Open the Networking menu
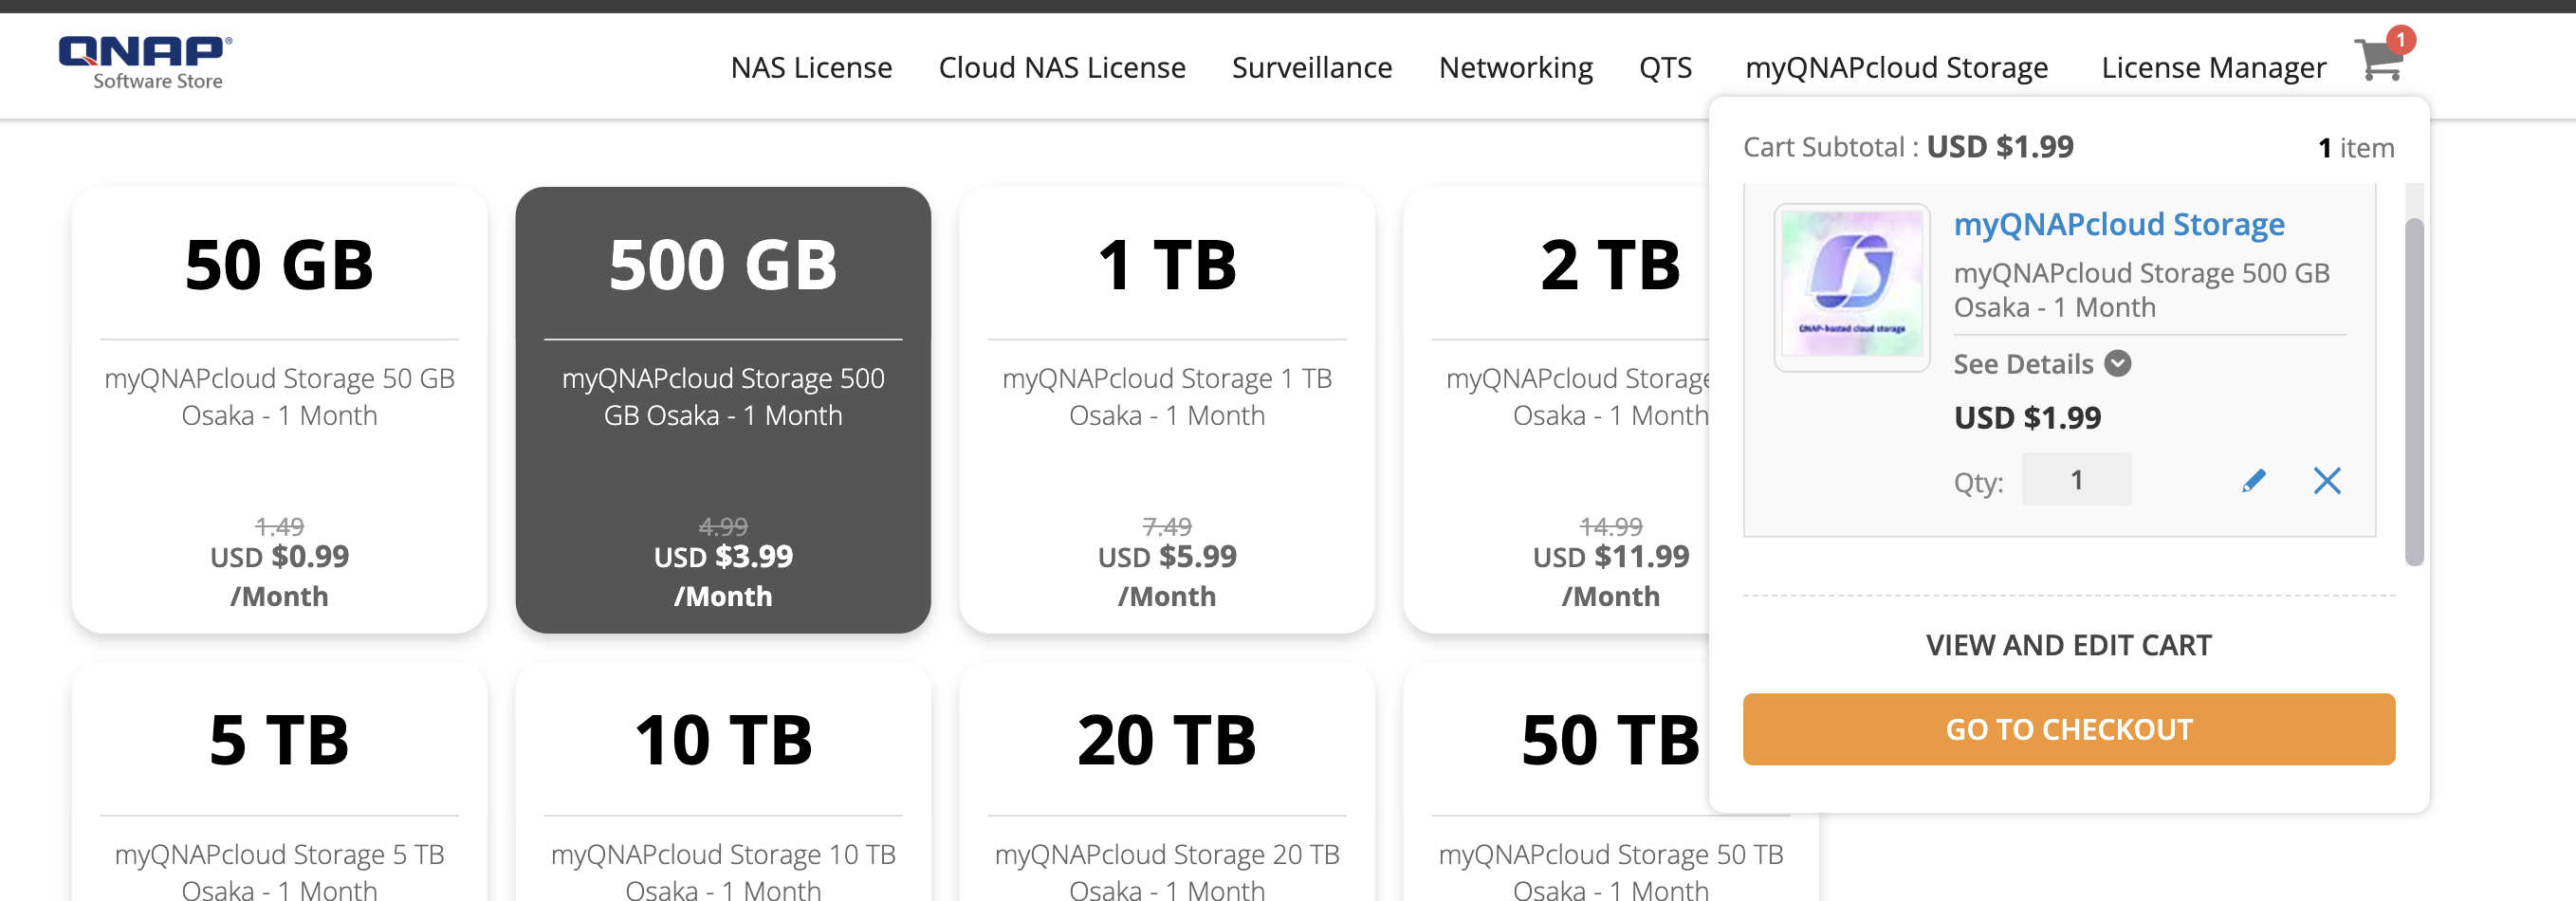The height and width of the screenshot is (901, 2576). pos(1515,67)
